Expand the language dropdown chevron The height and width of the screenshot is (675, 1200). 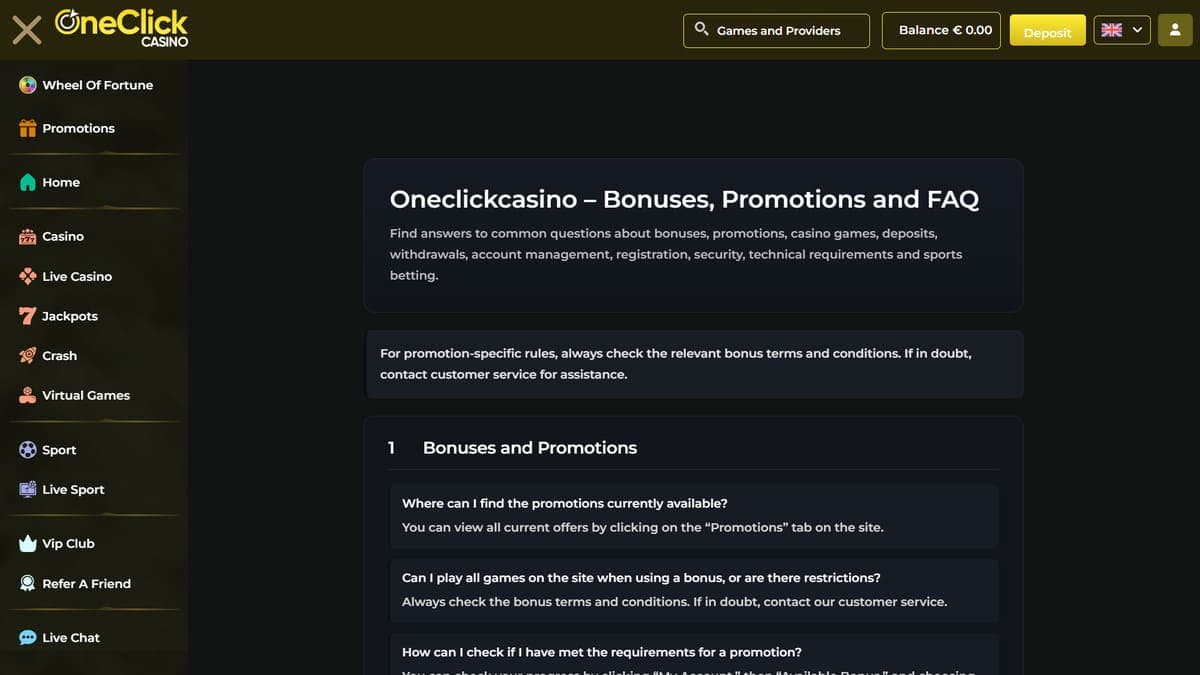pos(1137,30)
